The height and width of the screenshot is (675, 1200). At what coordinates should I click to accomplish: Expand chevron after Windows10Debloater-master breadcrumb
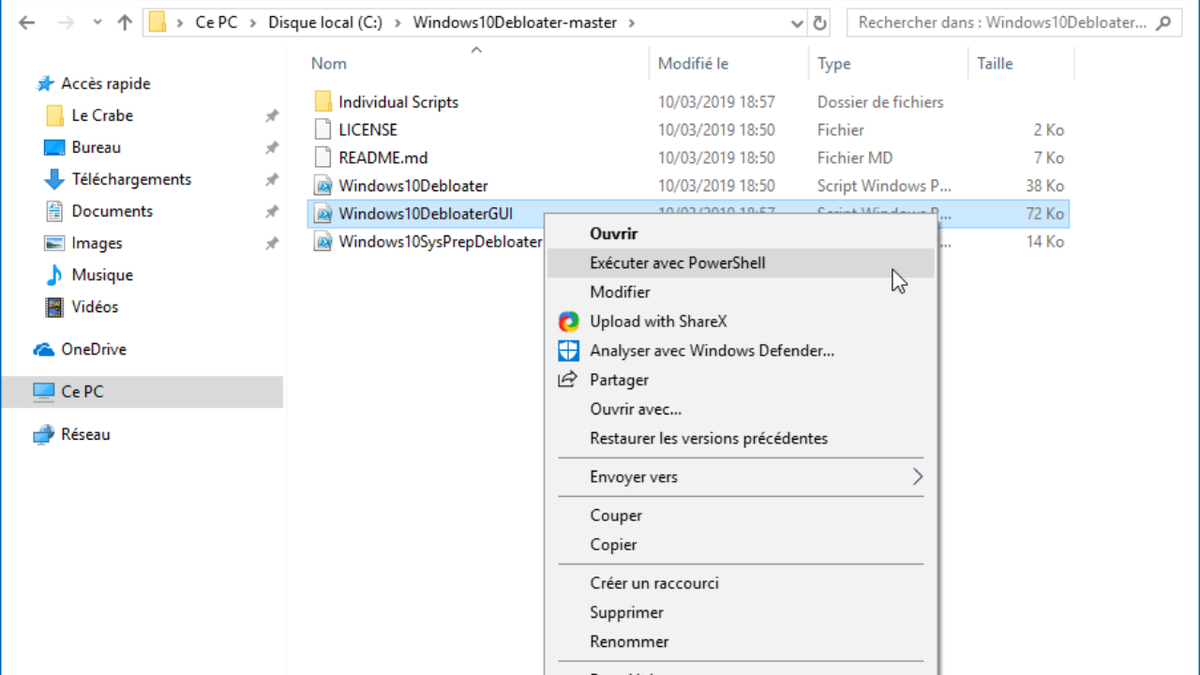click(632, 22)
